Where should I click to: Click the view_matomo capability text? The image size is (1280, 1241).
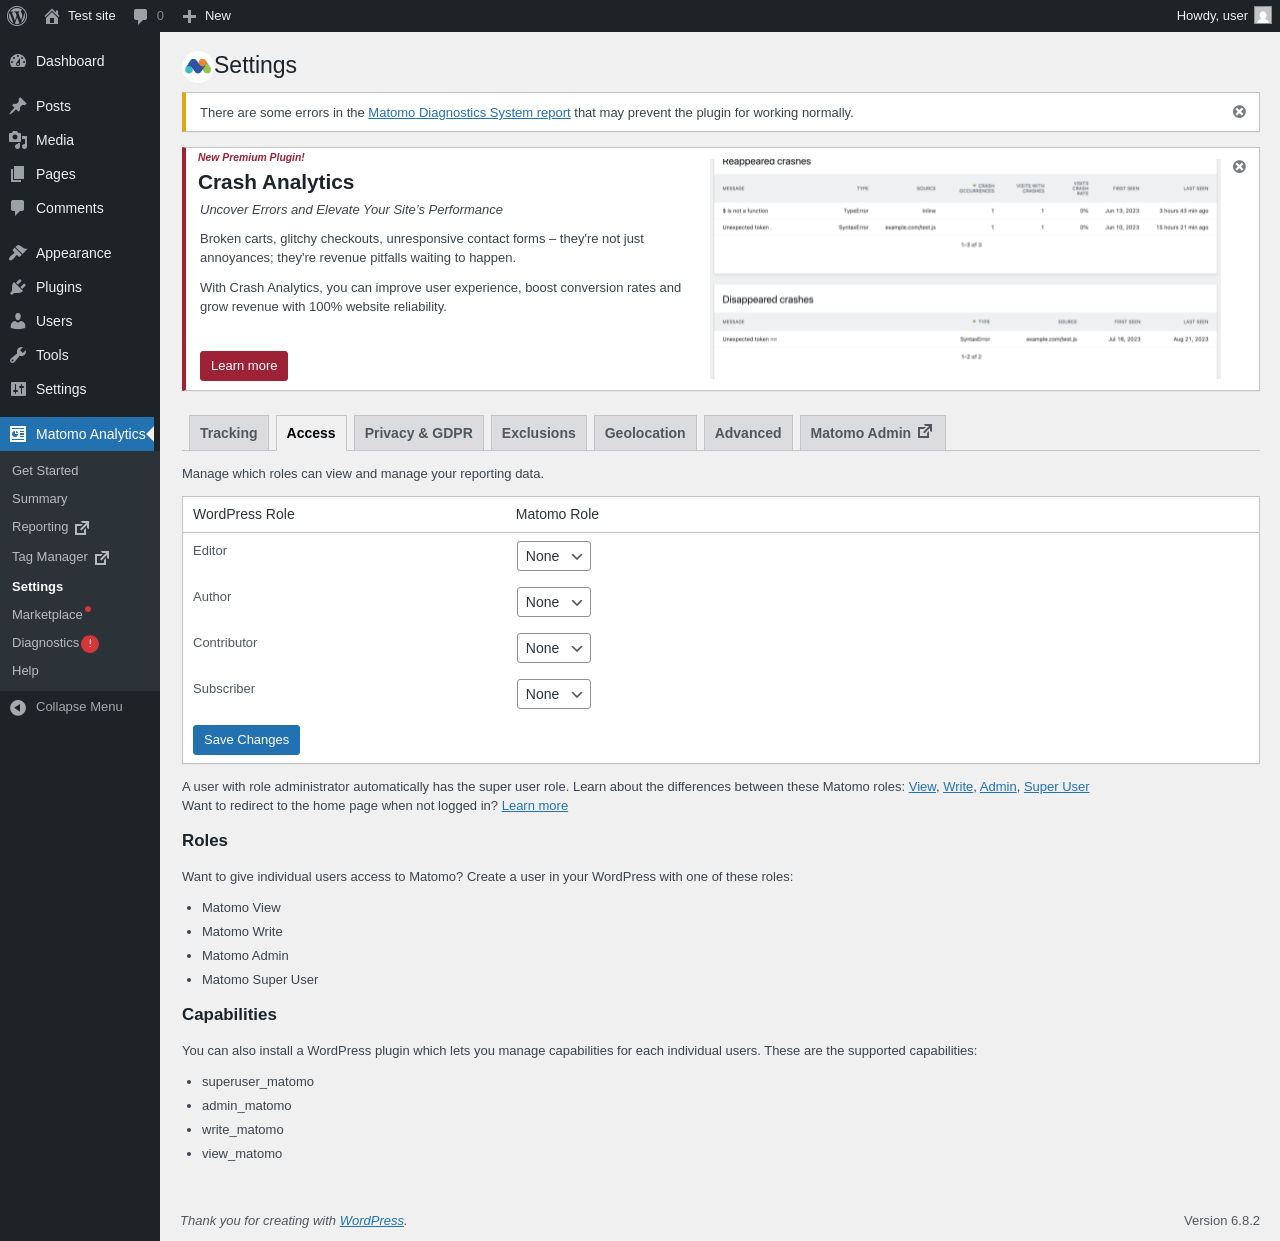click(x=242, y=1154)
